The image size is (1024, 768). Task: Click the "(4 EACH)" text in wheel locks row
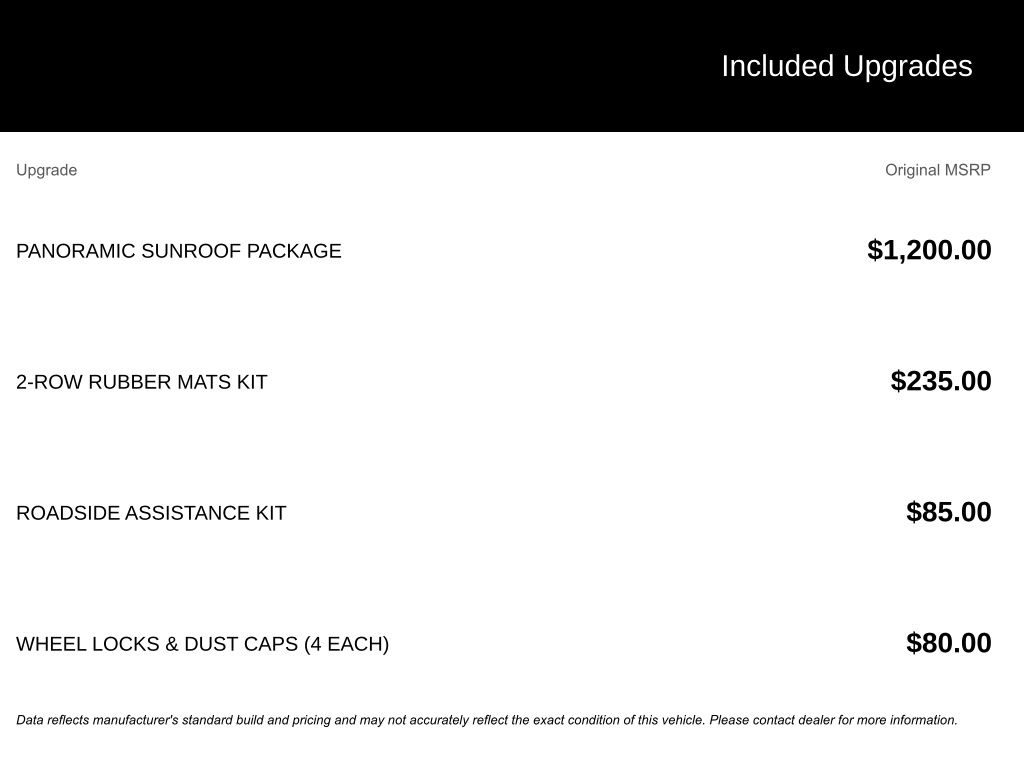tap(346, 644)
